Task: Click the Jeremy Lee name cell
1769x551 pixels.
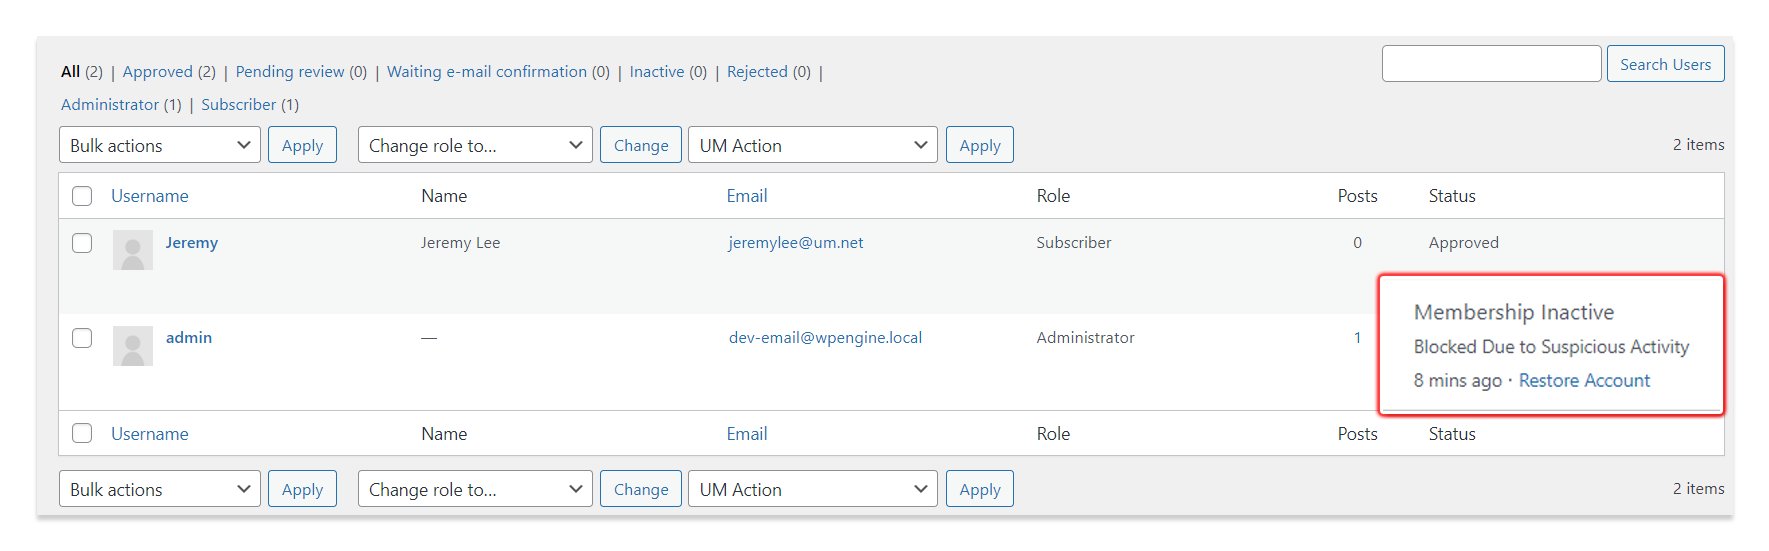Action: coord(460,243)
